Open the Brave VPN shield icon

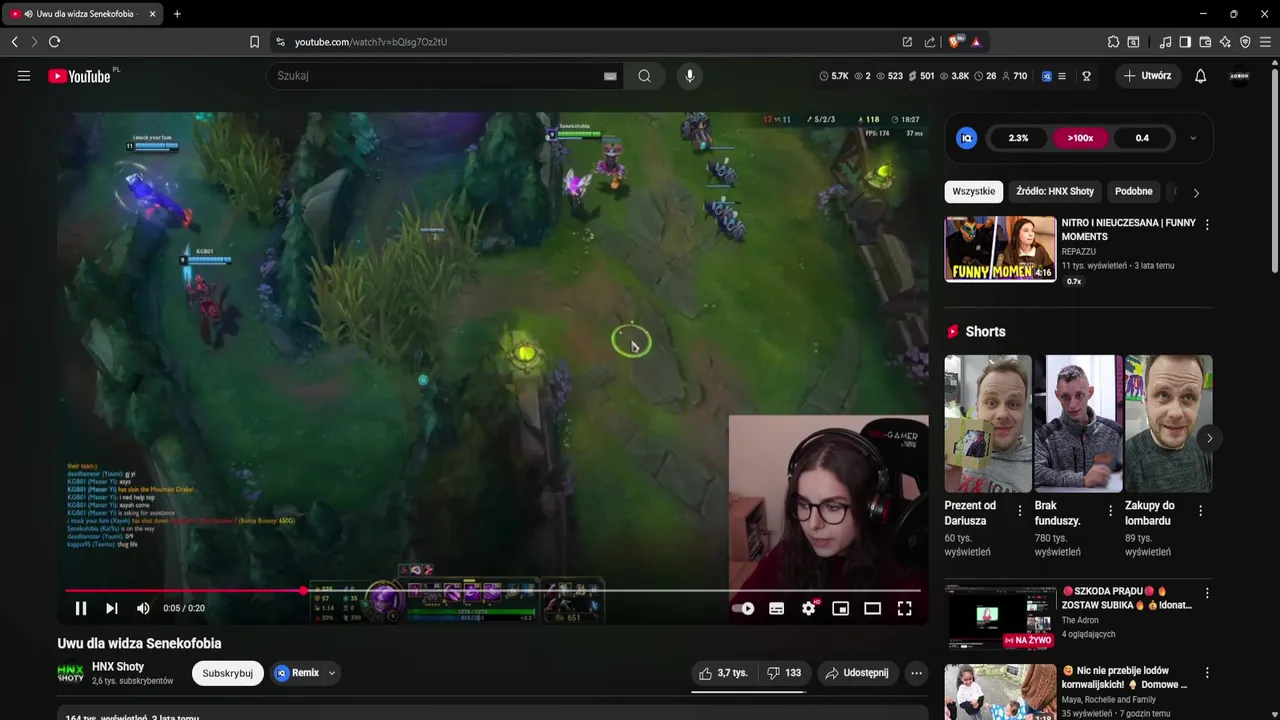1245,42
